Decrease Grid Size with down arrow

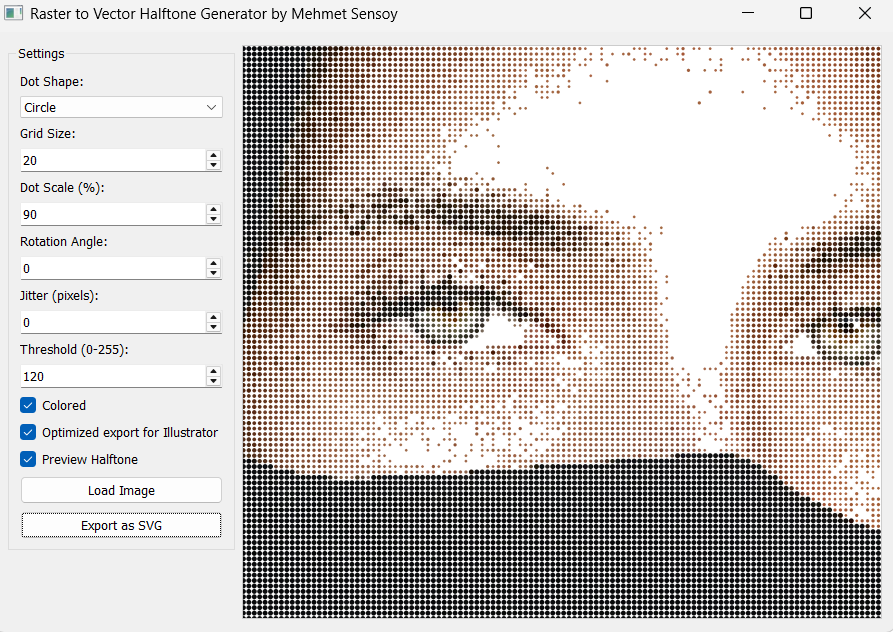click(x=214, y=165)
